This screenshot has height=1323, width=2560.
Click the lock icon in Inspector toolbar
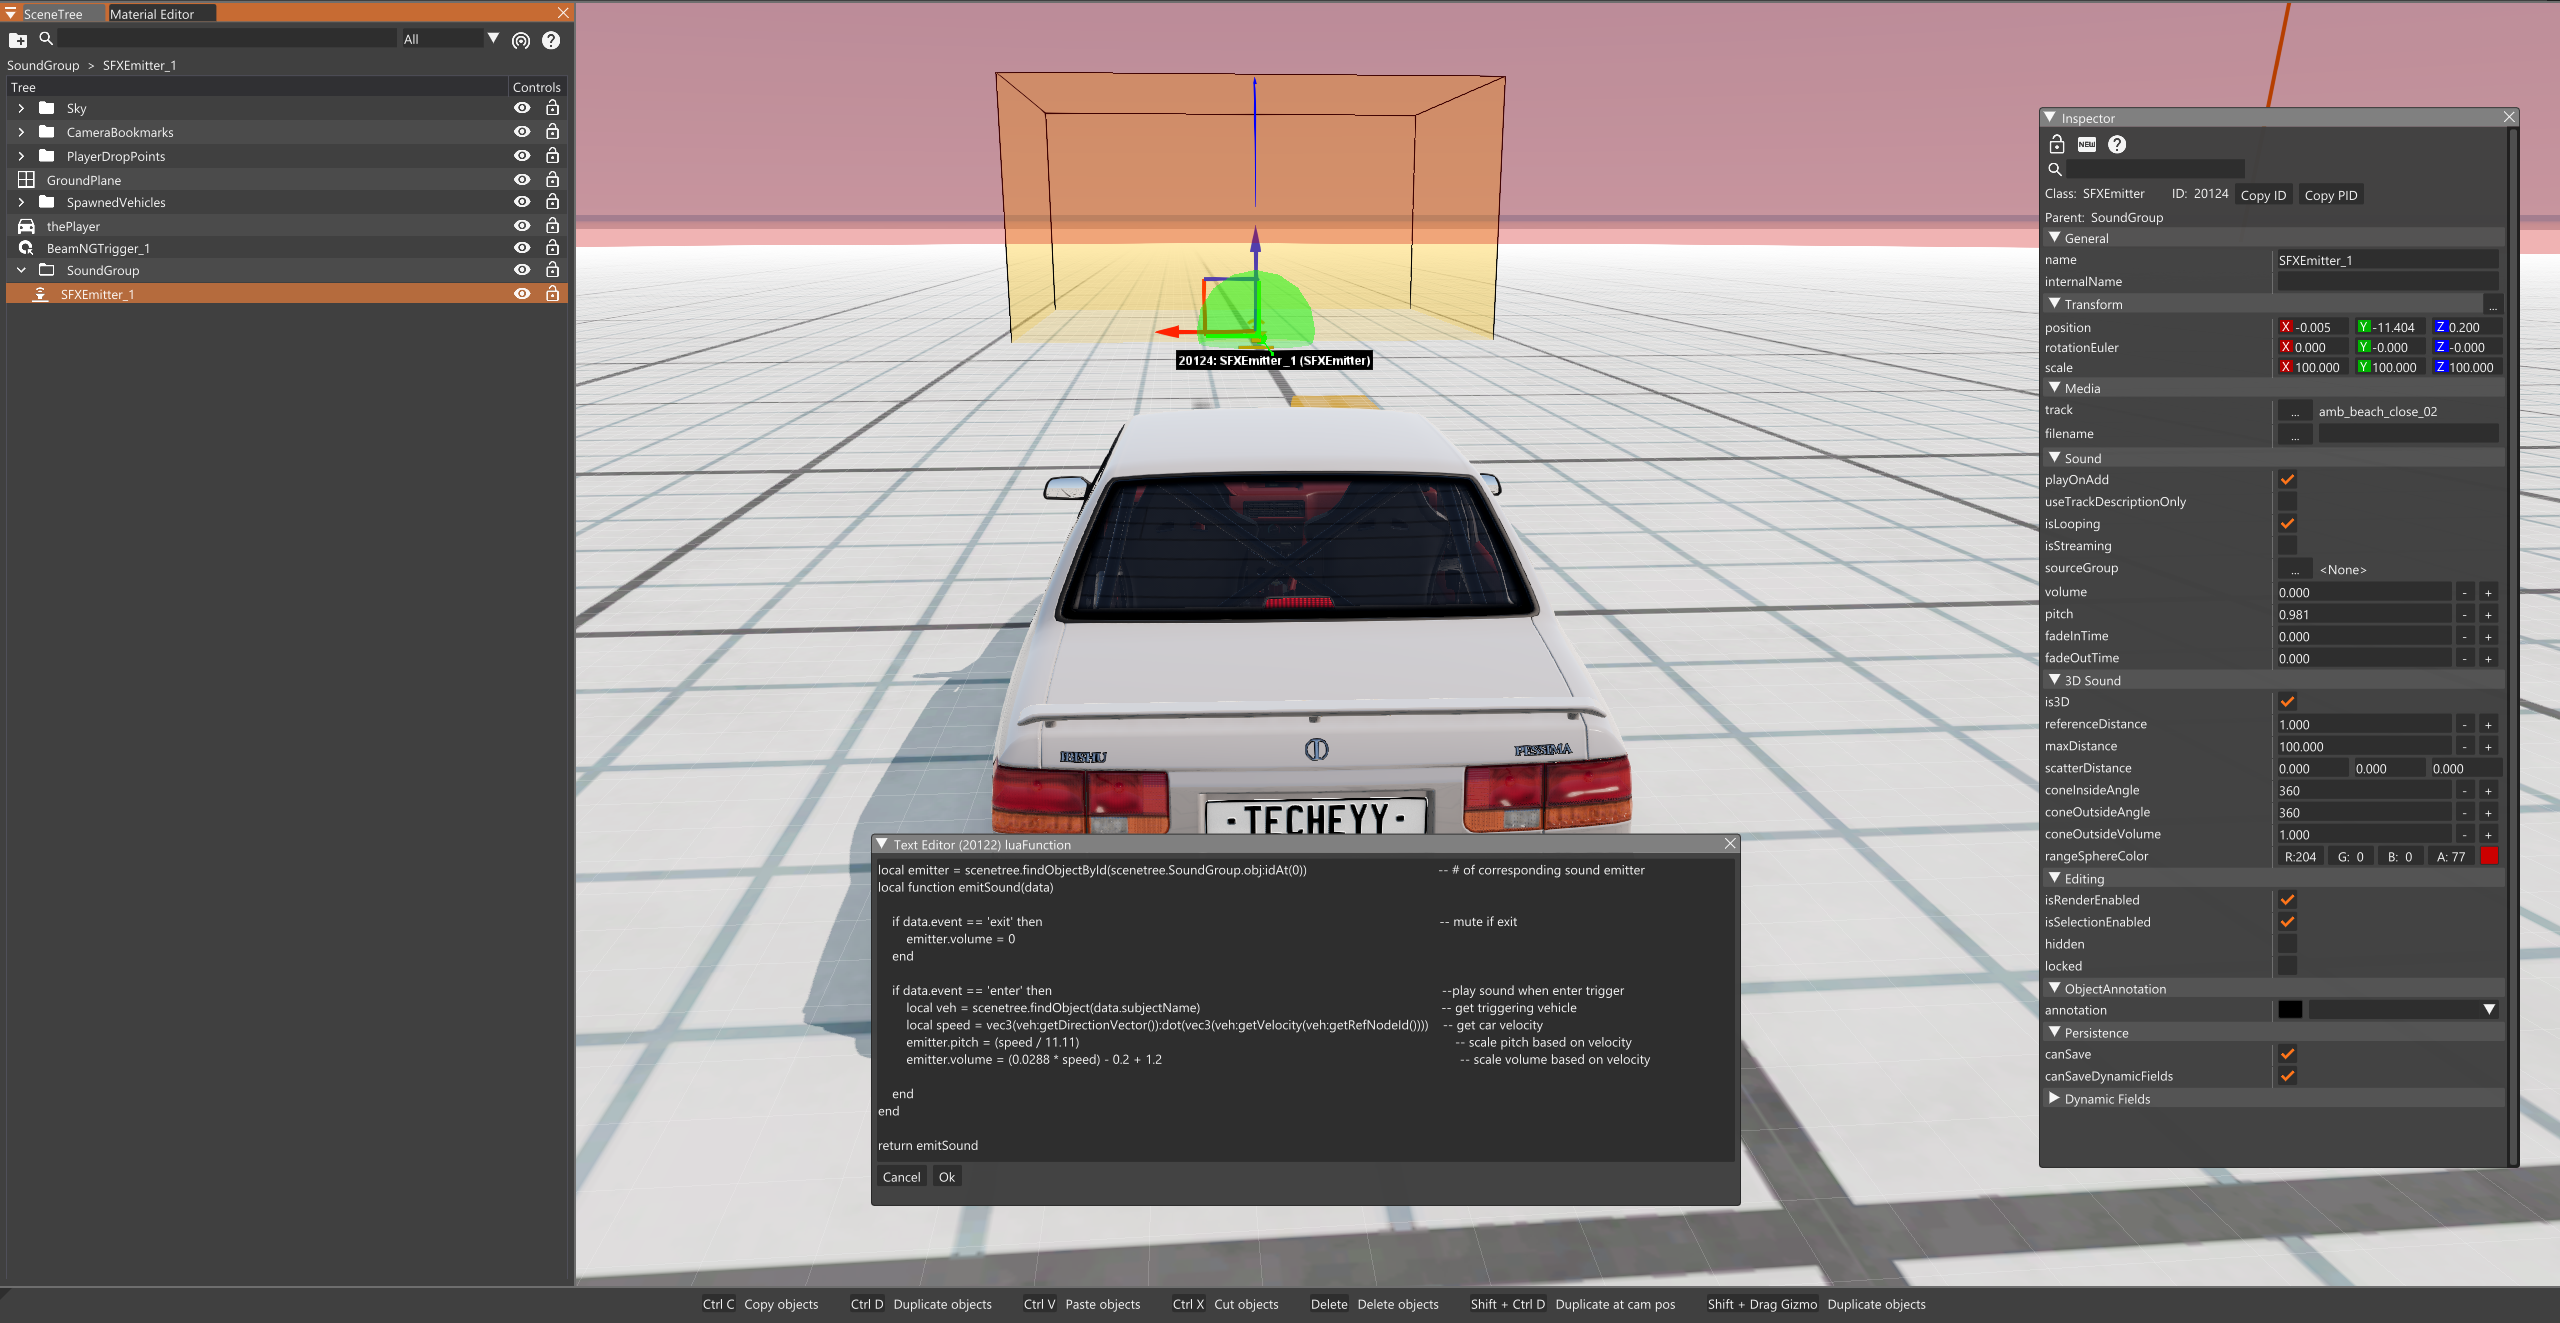(x=2057, y=144)
